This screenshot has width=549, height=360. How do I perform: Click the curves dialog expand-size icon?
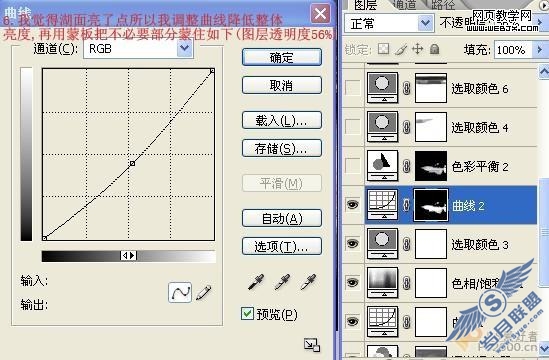coord(312,345)
